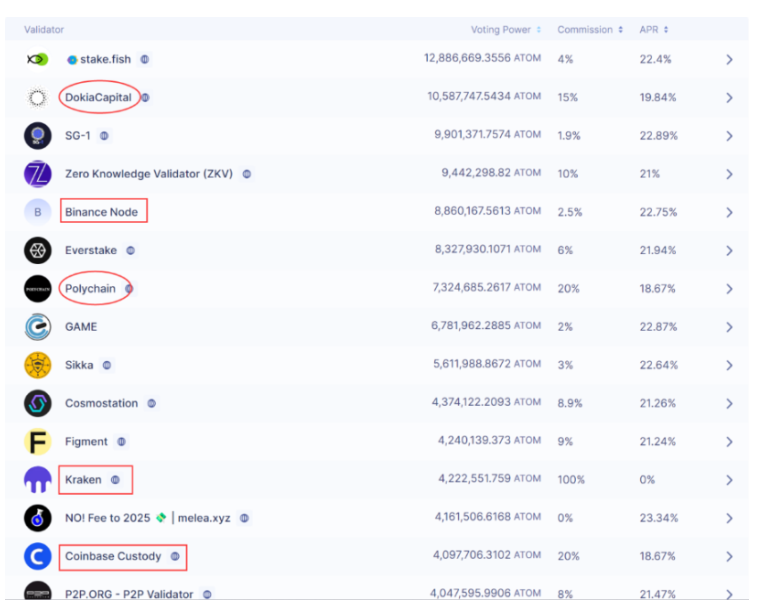Select the P2P.ORG - P2P Validator name

coord(129,594)
